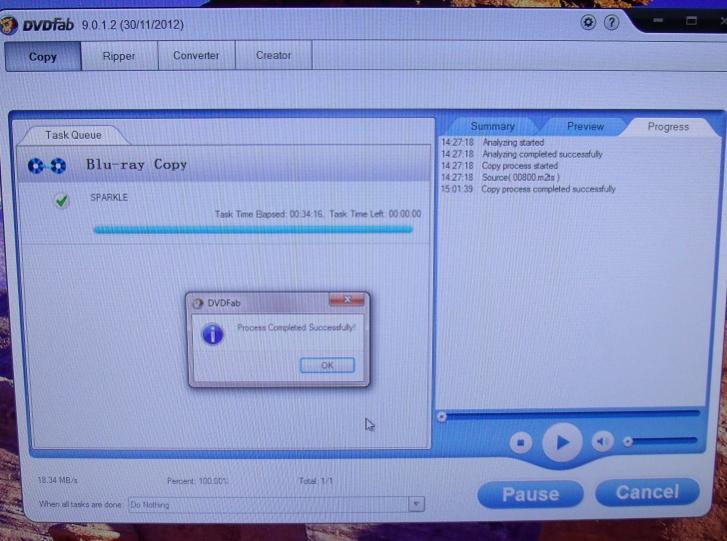Click log line 'Copy process completed successfully'
The height and width of the screenshot is (541, 727).
548,189
